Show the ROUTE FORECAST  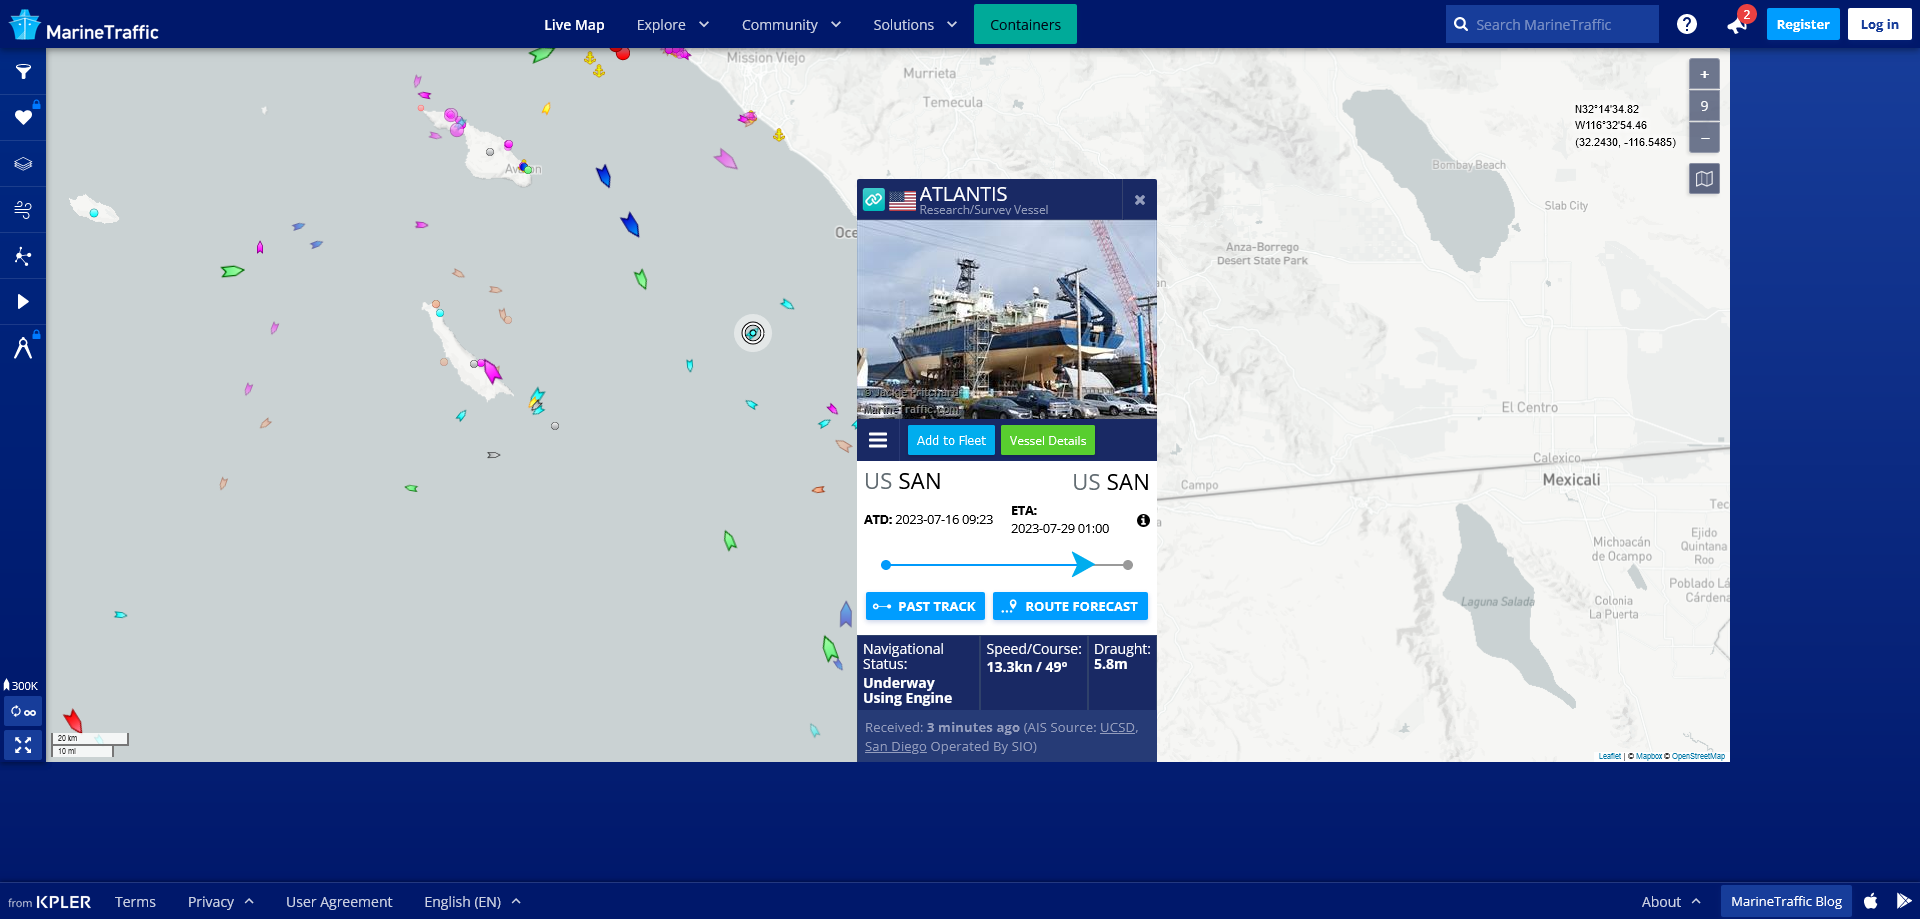pyautogui.click(x=1070, y=606)
